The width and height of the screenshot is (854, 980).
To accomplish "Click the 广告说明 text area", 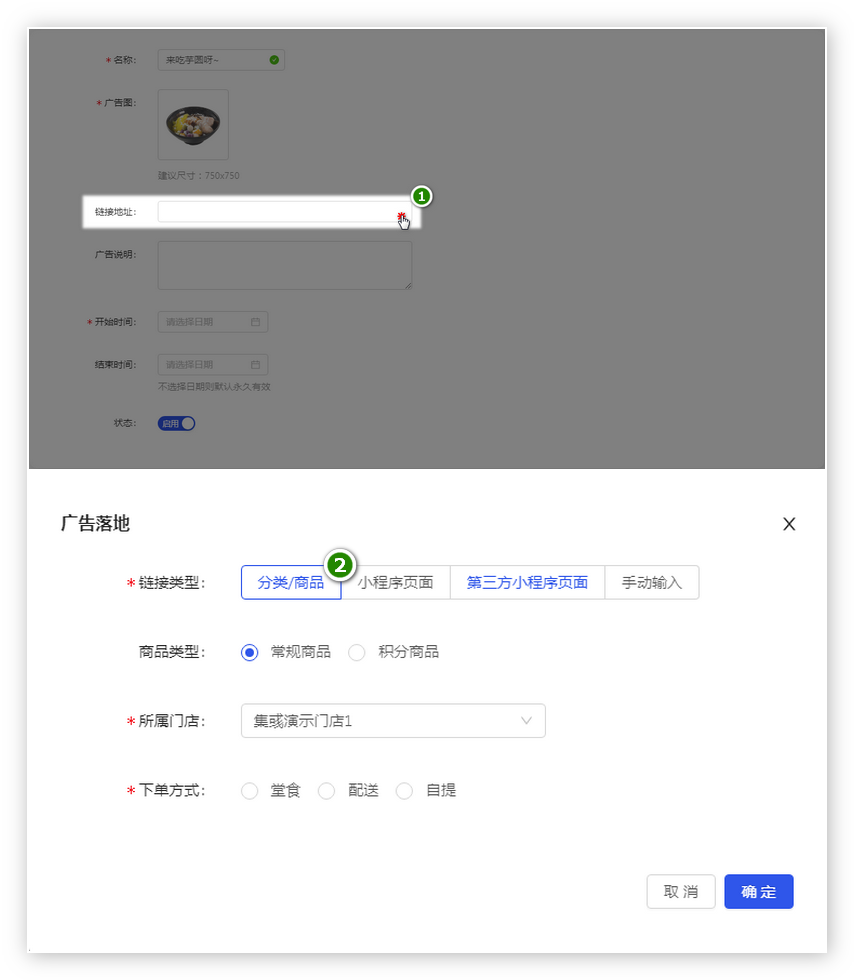I will [284, 266].
